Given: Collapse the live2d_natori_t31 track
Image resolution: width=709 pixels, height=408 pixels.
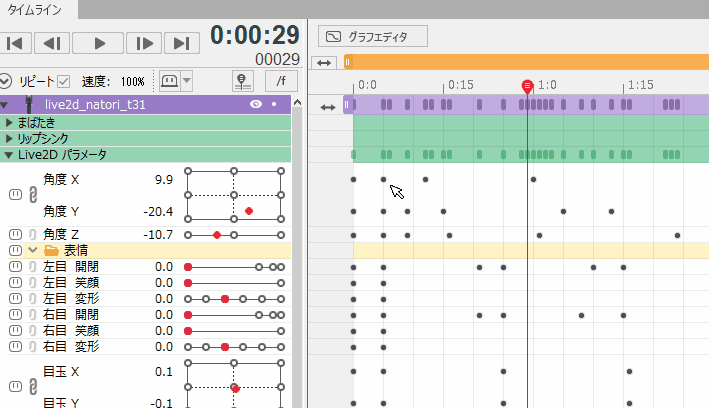Looking at the screenshot, I should pyautogui.click(x=5, y=105).
